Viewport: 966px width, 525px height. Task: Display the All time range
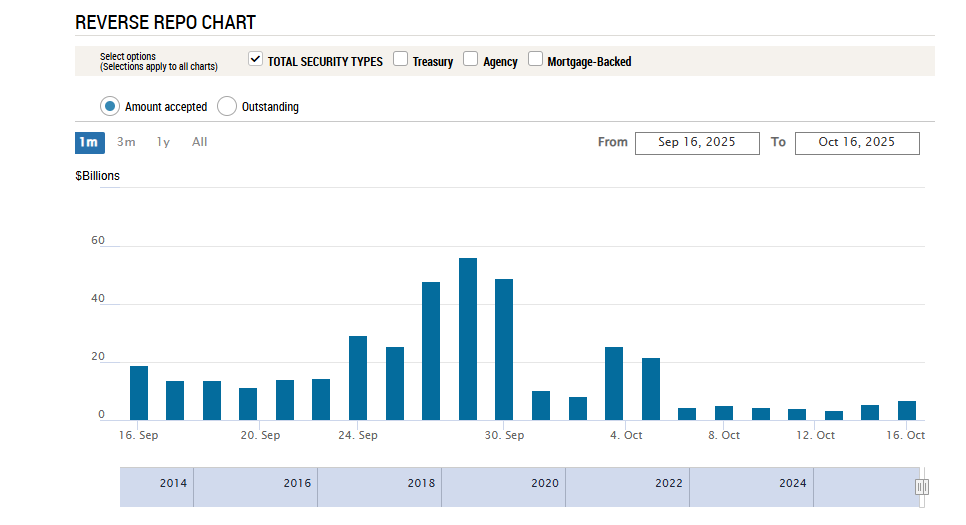pos(200,142)
